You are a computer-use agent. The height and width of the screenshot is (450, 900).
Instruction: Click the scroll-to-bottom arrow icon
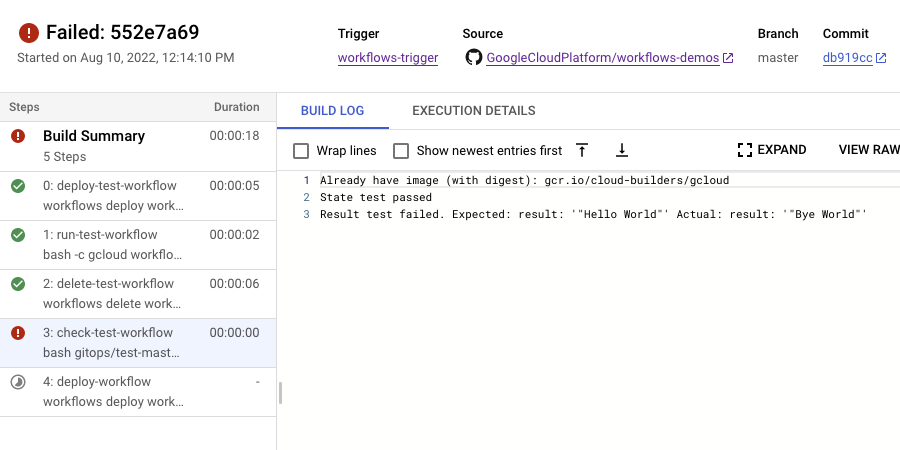621,150
